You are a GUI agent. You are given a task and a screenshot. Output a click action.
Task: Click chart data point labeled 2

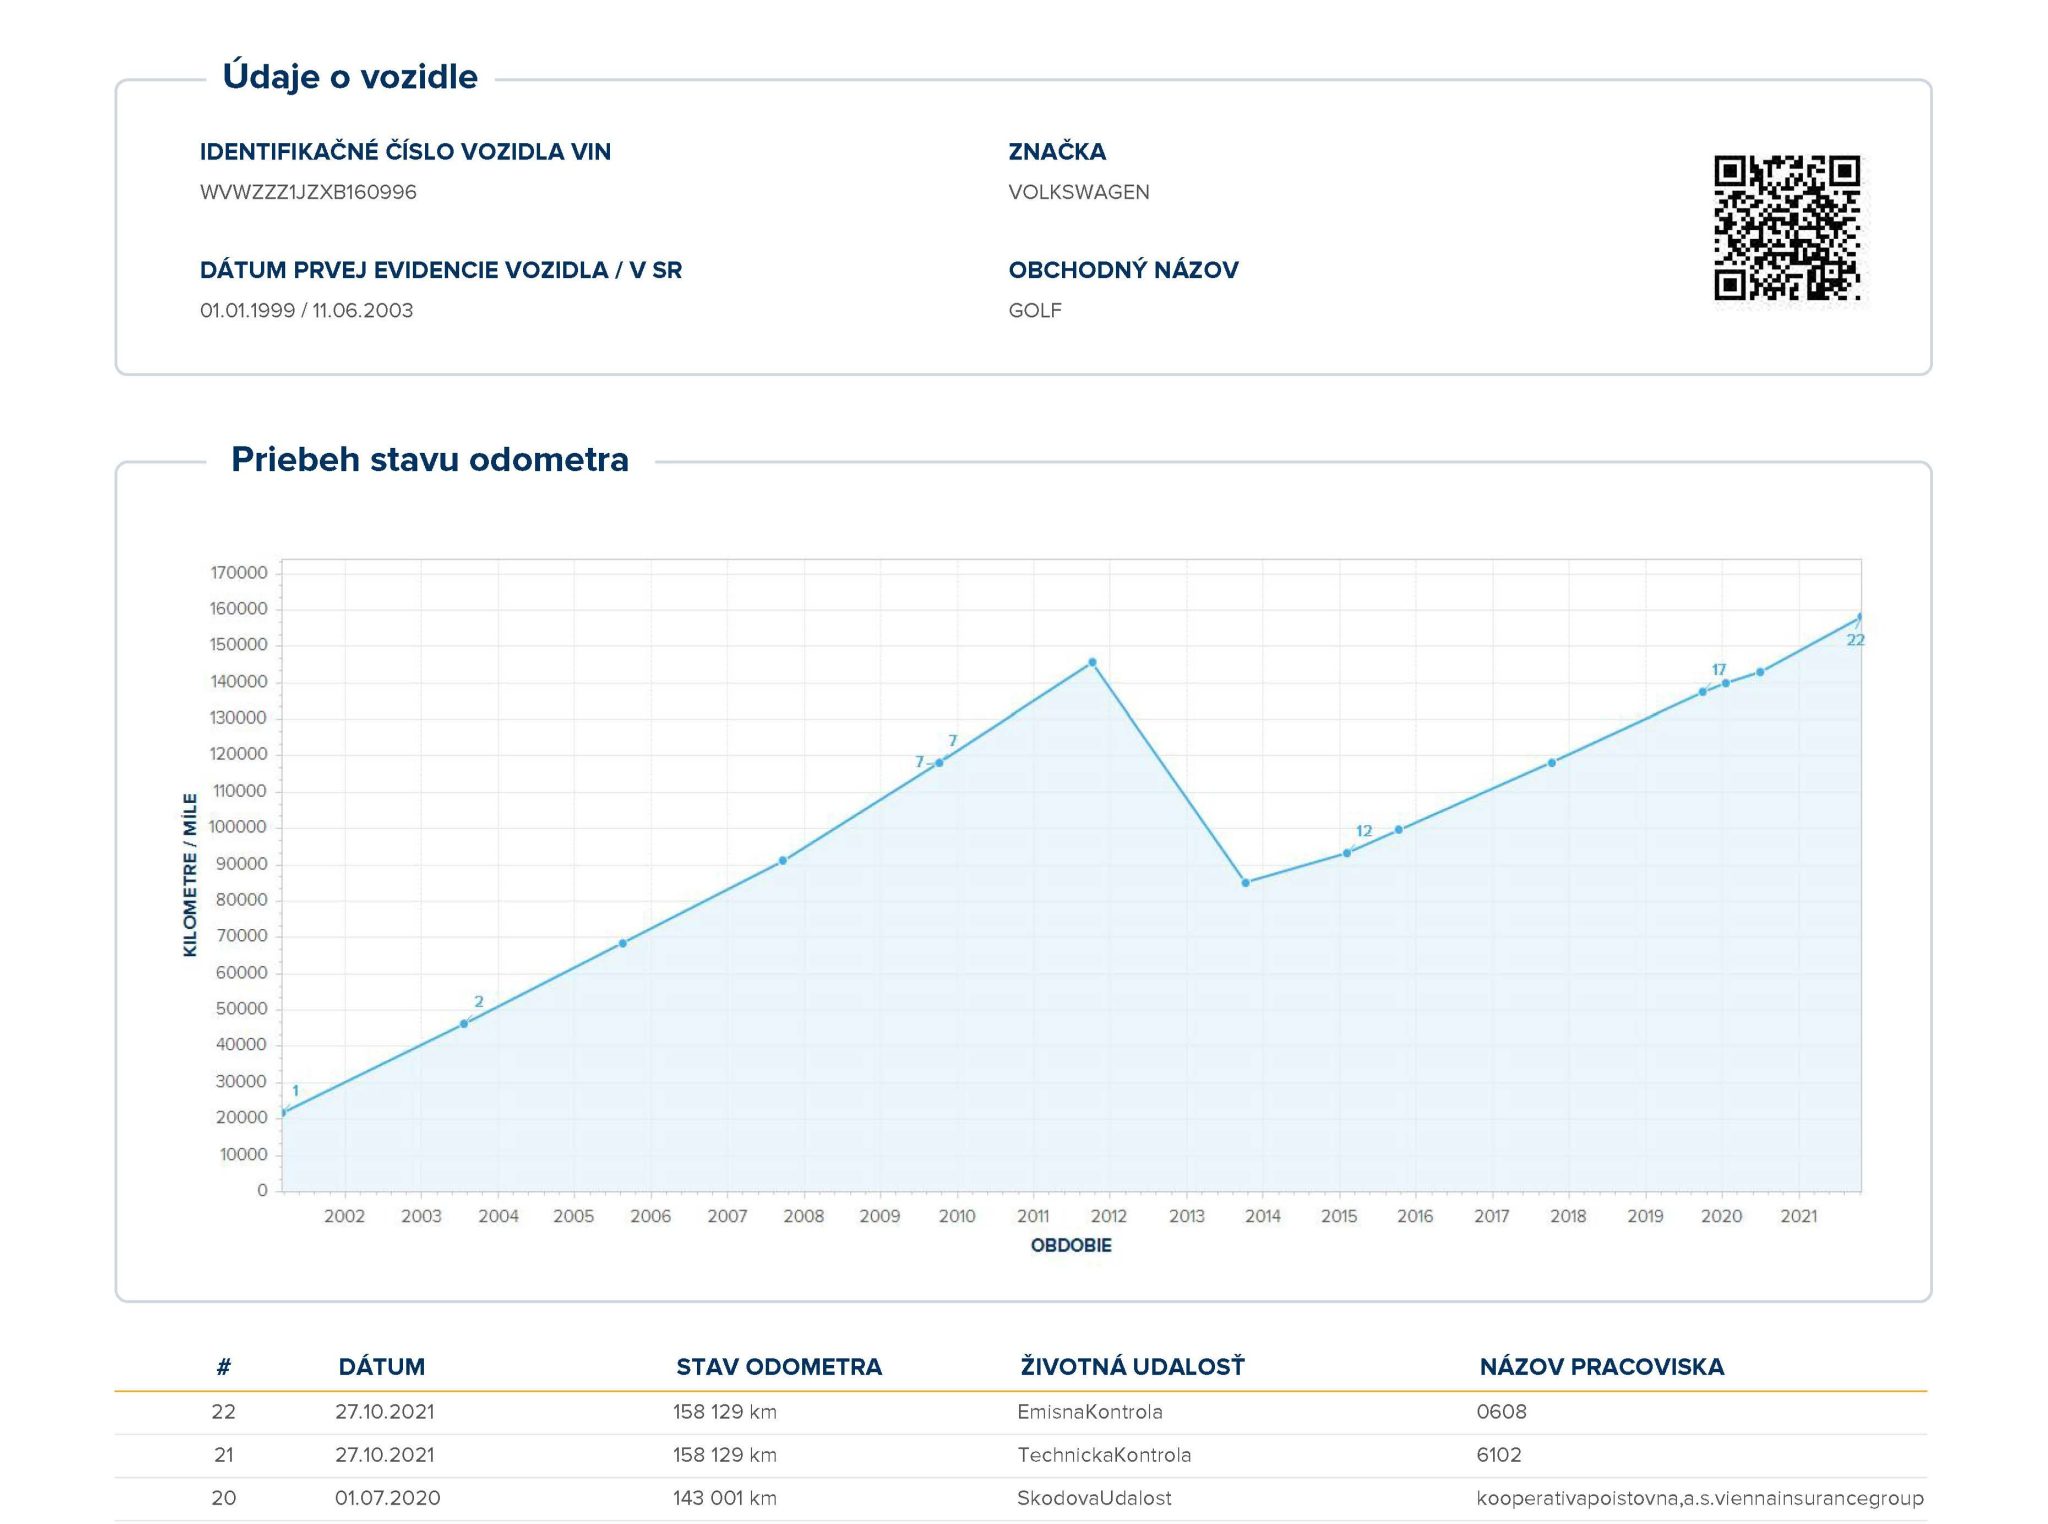click(464, 1023)
